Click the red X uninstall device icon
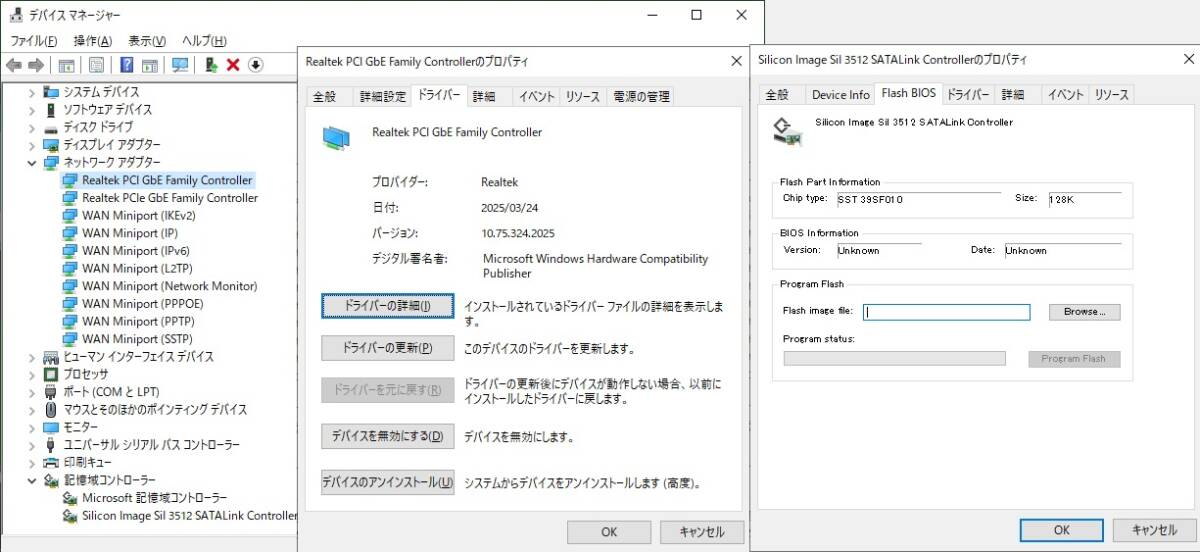This screenshot has width=1200, height=552. (233, 65)
